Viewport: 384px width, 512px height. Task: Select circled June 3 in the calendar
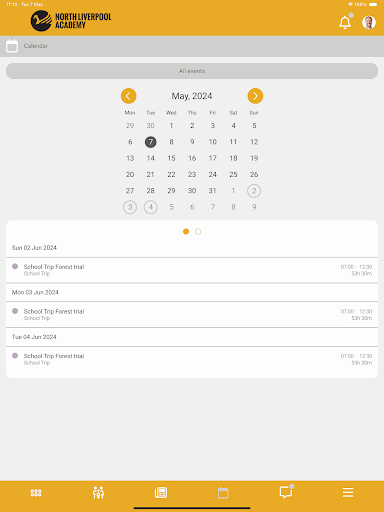pos(130,207)
